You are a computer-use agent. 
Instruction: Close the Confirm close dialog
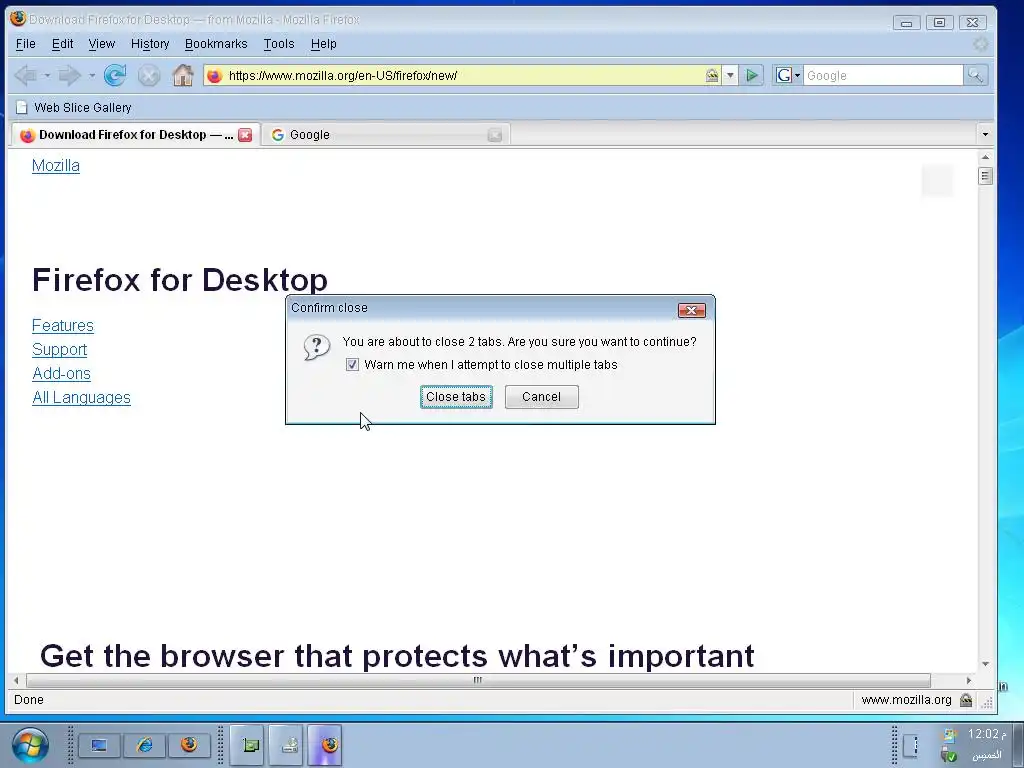[692, 310]
